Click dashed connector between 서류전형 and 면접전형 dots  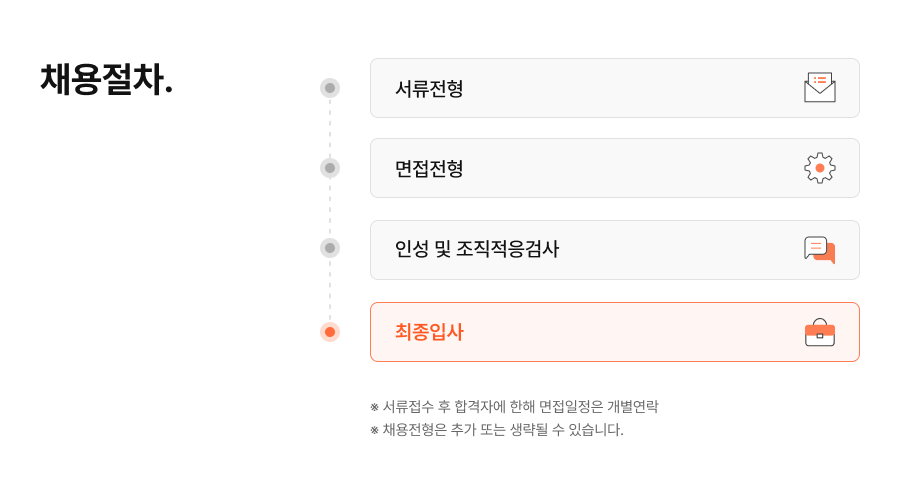tap(330, 128)
